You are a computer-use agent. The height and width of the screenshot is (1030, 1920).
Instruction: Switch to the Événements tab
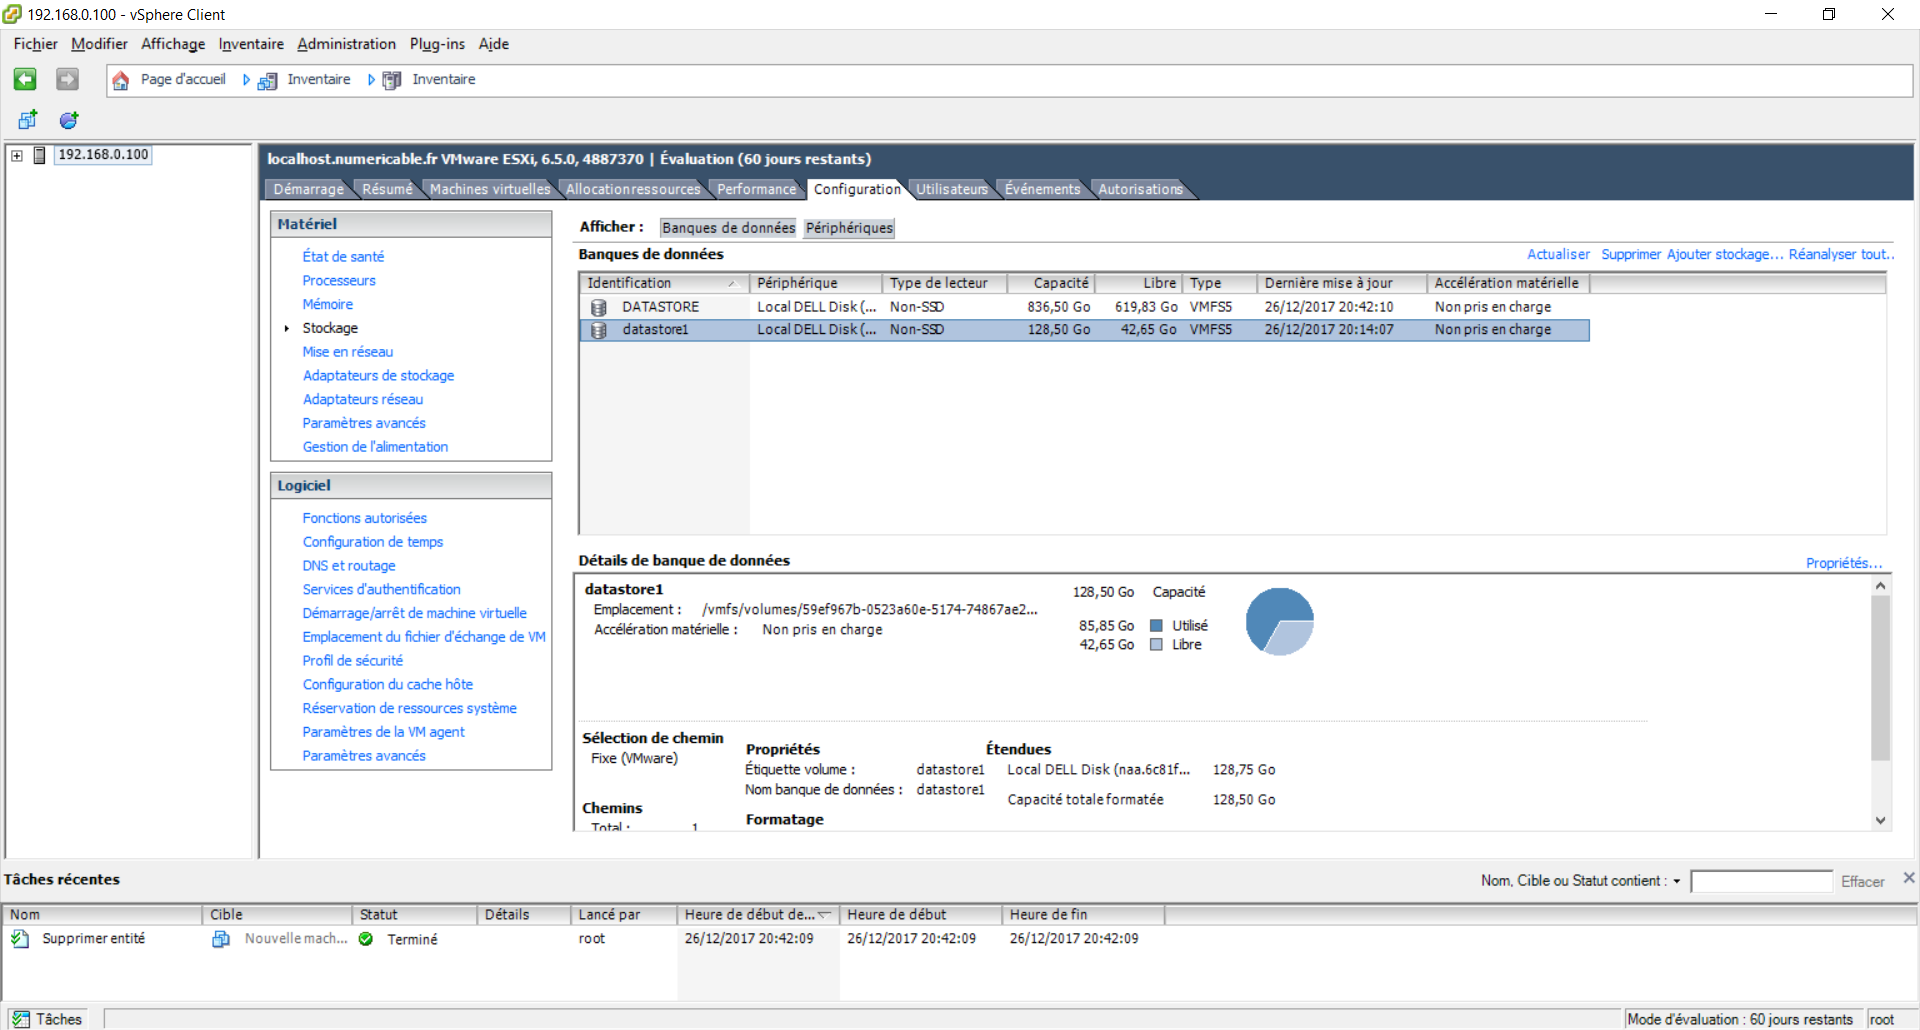(1042, 189)
